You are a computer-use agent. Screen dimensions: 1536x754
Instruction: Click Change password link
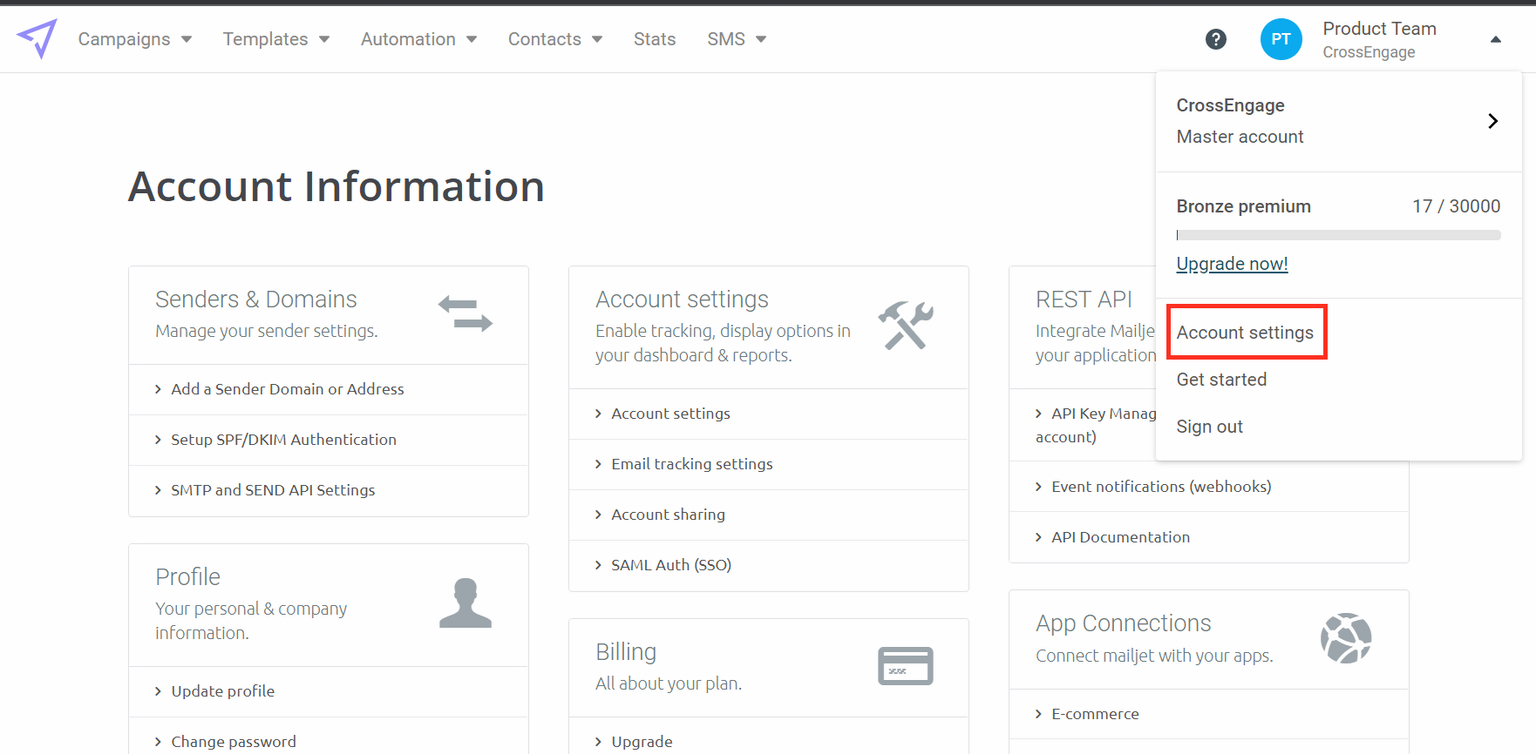pyautogui.click(x=234, y=742)
